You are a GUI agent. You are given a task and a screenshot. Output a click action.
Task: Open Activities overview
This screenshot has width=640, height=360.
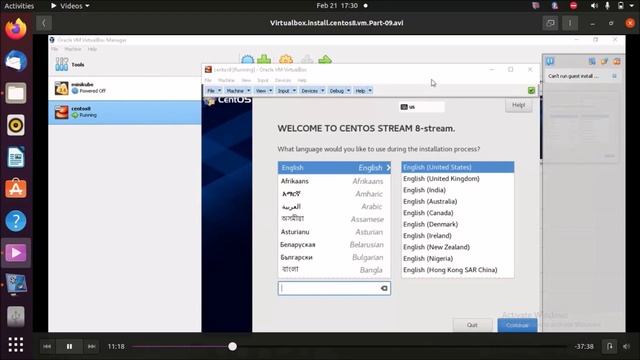click(19, 6)
